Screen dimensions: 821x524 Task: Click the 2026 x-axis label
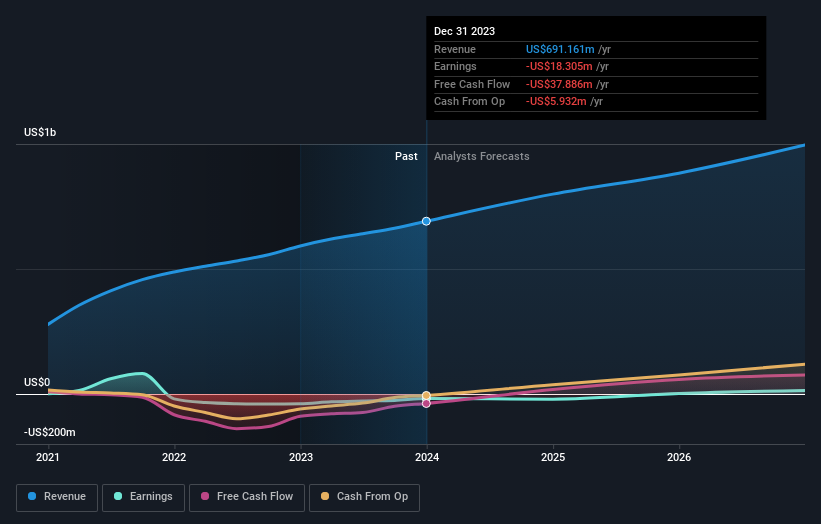(679, 458)
